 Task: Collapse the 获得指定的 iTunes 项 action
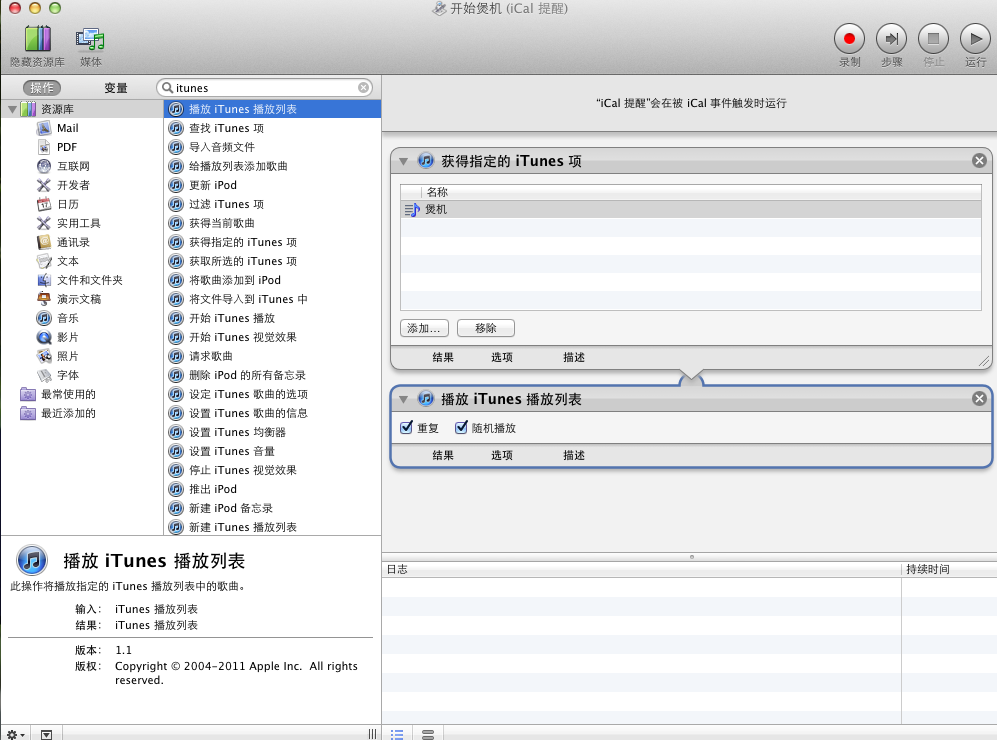coord(403,161)
